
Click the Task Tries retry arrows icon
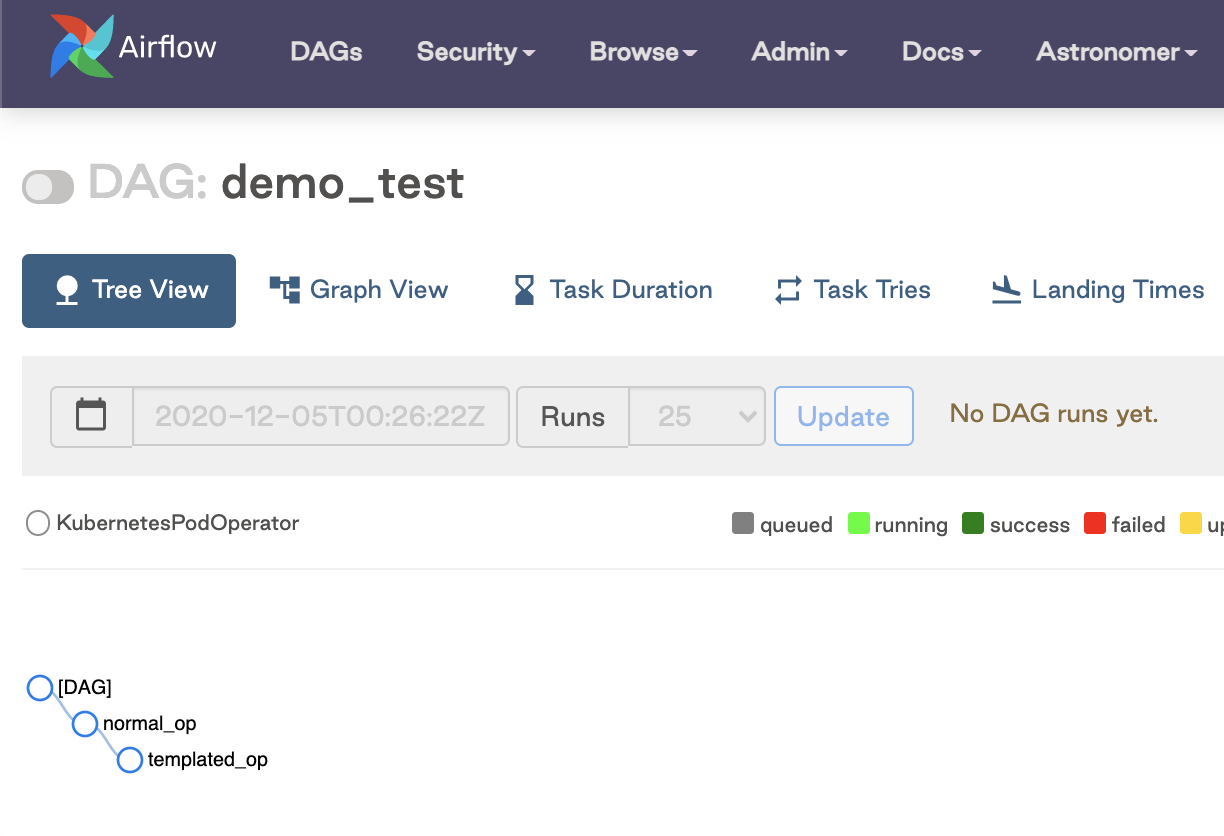click(x=788, y=291)
